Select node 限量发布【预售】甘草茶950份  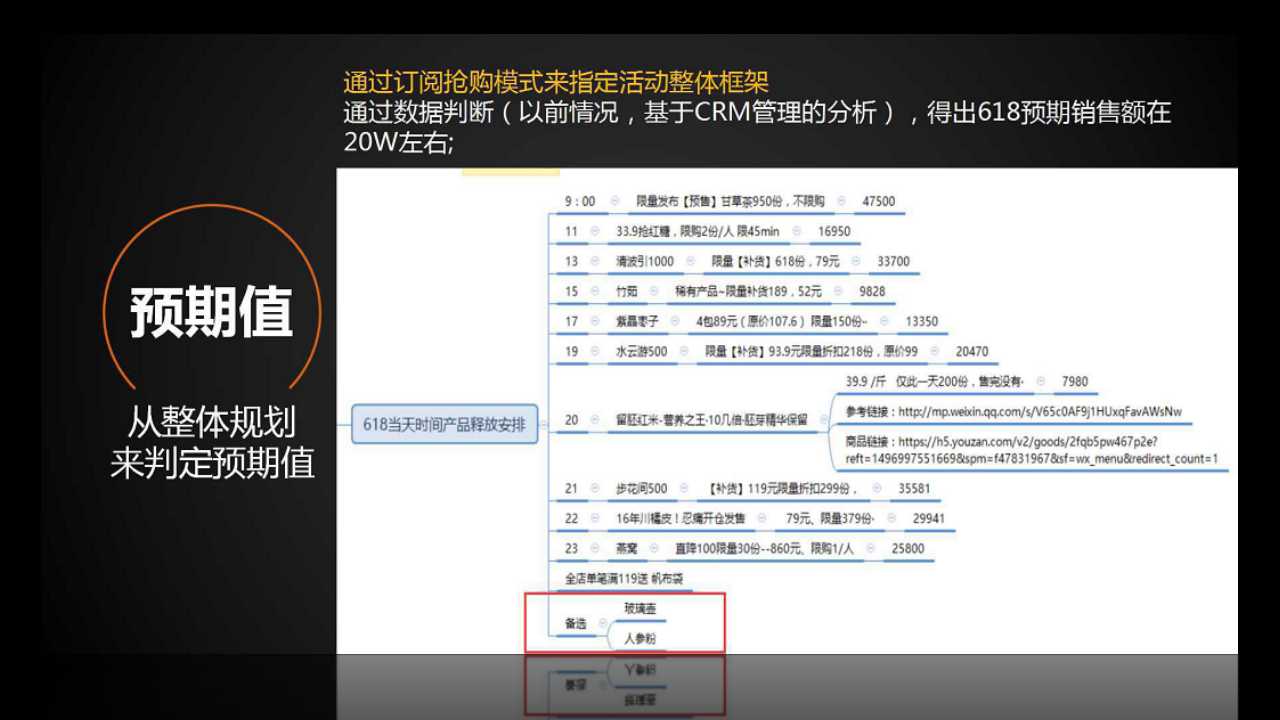[x=730, y=201]
